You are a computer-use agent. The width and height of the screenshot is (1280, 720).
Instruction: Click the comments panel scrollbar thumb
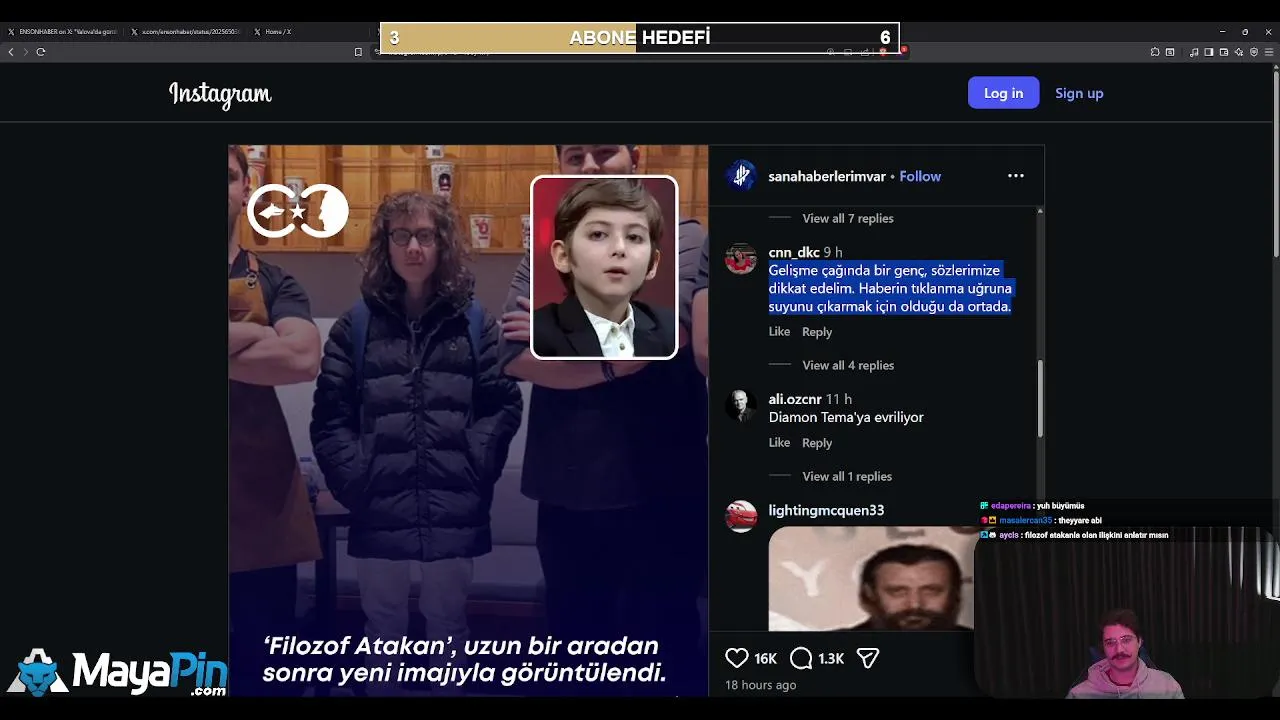pos(1040,398)
